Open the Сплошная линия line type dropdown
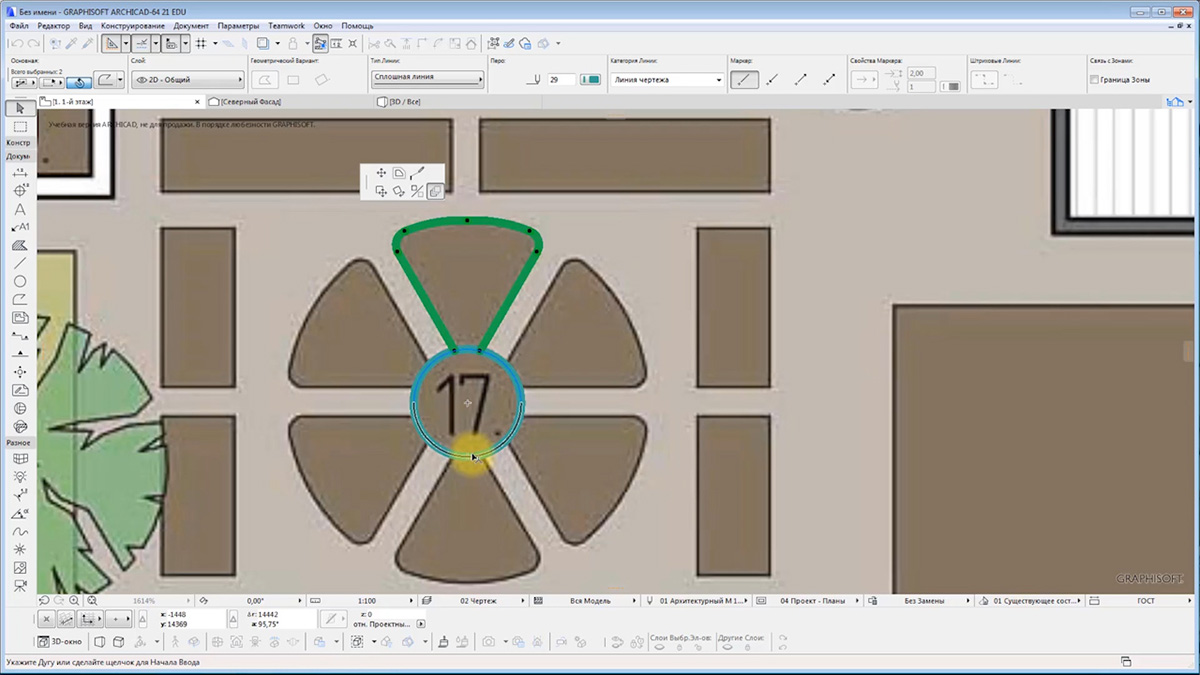1200x675 pixels. click(x=427, y=77)
